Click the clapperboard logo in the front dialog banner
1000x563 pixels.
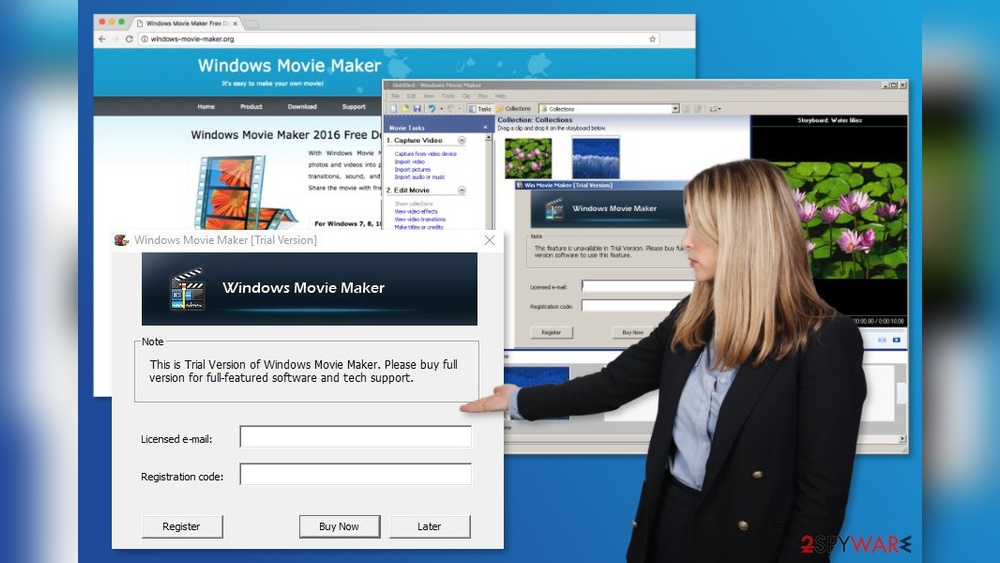point(188,289)
